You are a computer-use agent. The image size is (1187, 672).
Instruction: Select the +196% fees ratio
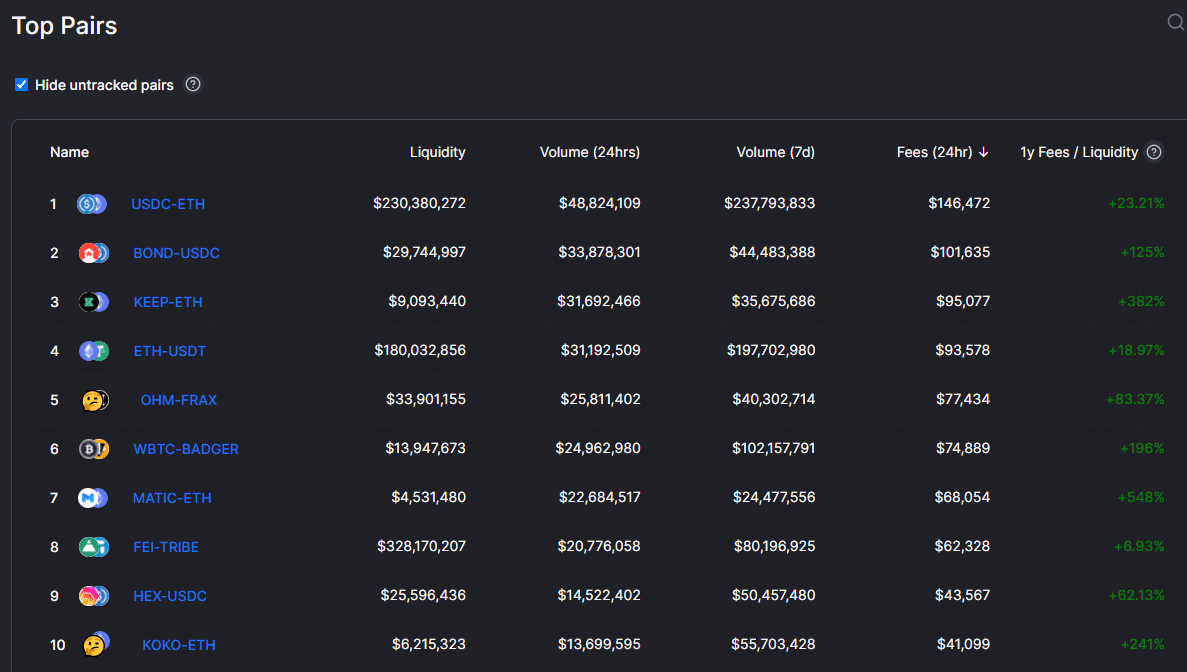coord(1142,448)
